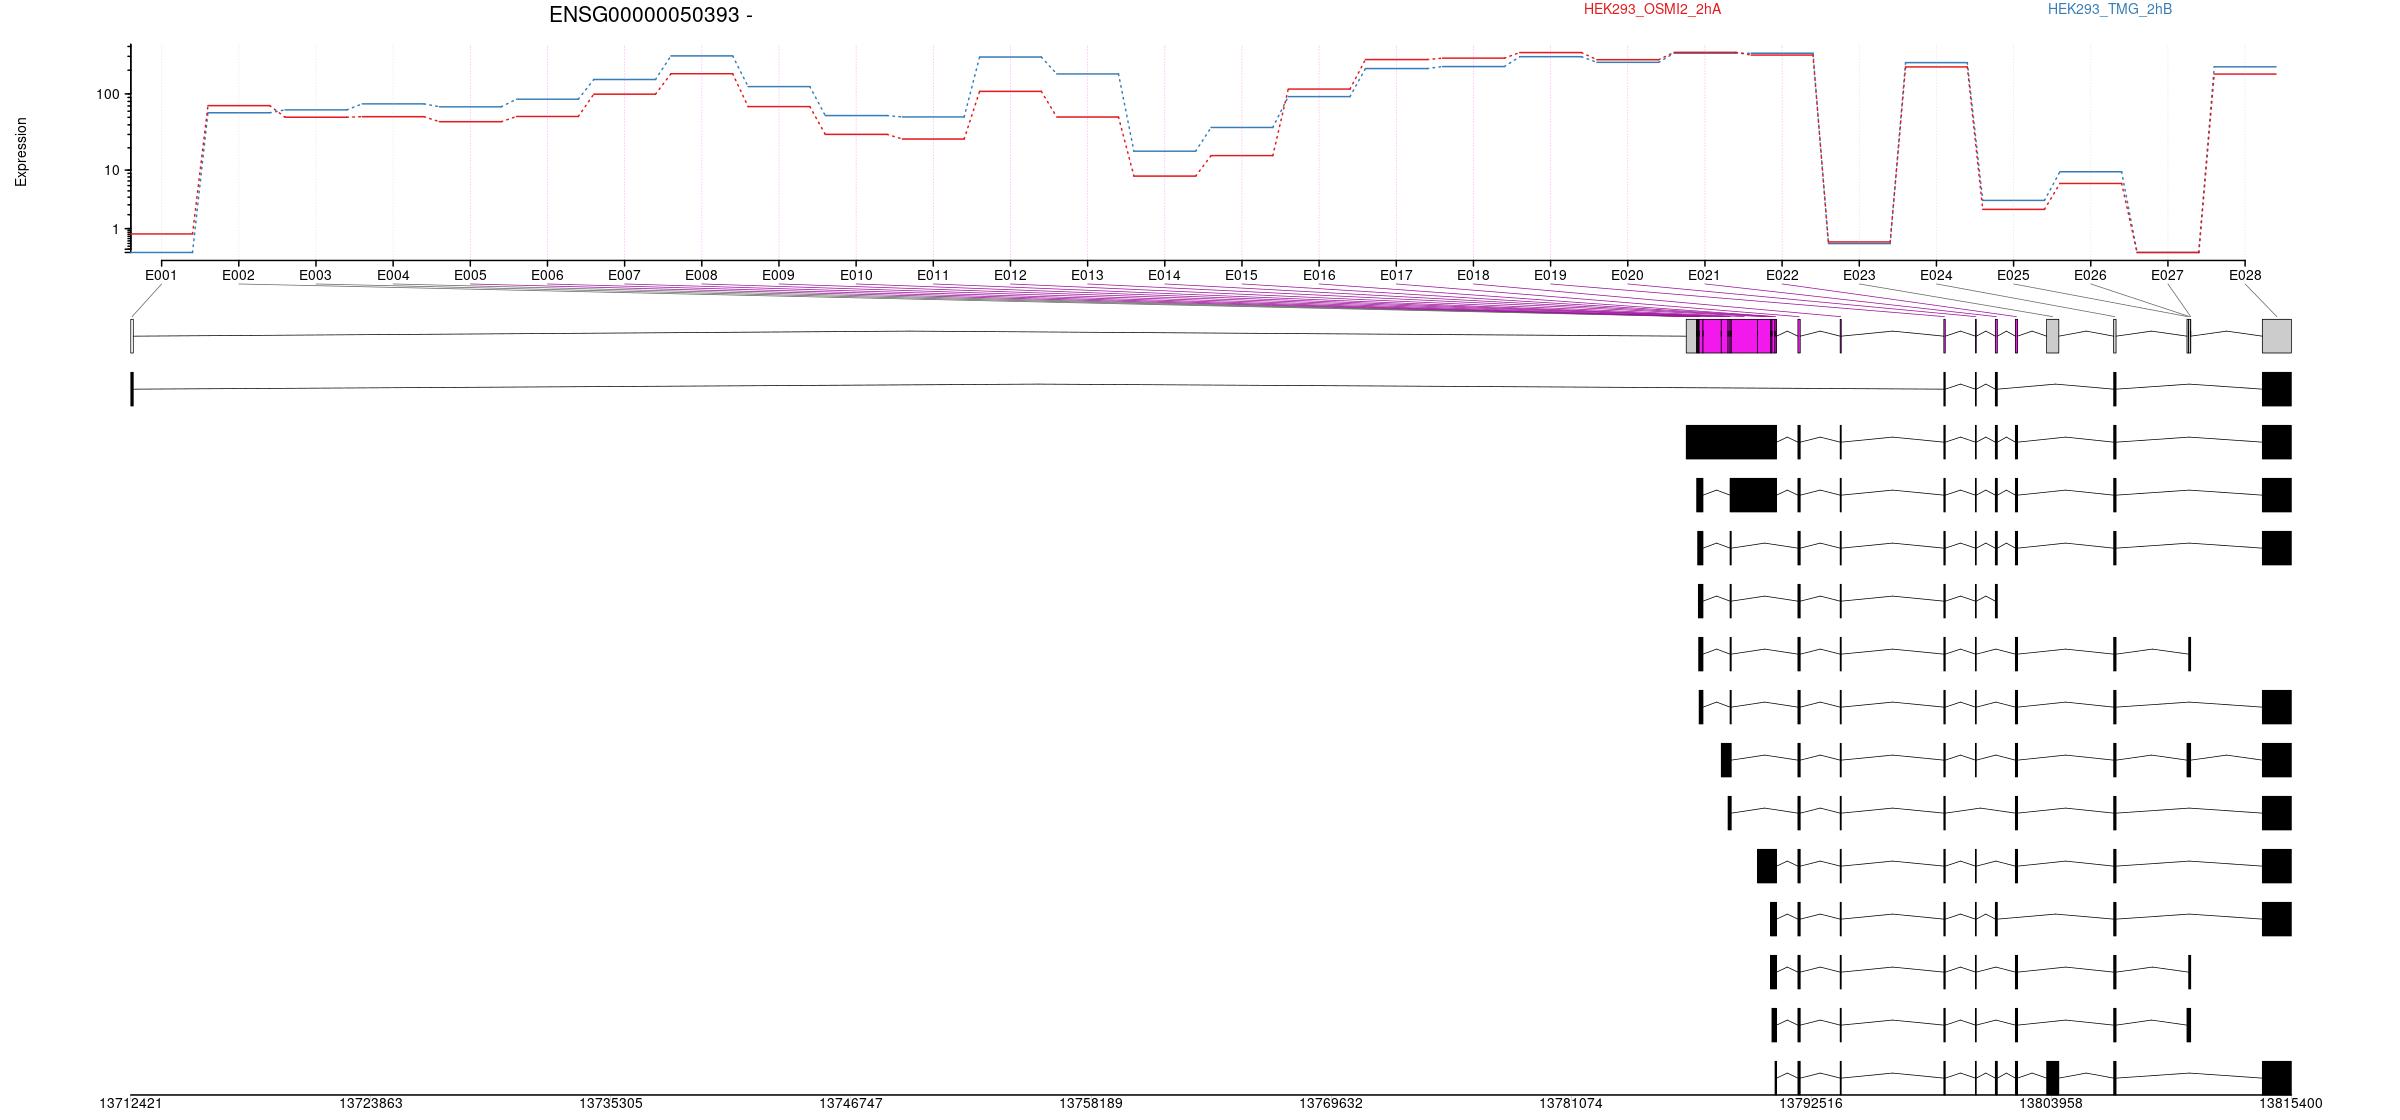Click genomic coordinate 13712421
2400x1120 pixels.
tap(131, 1103)
